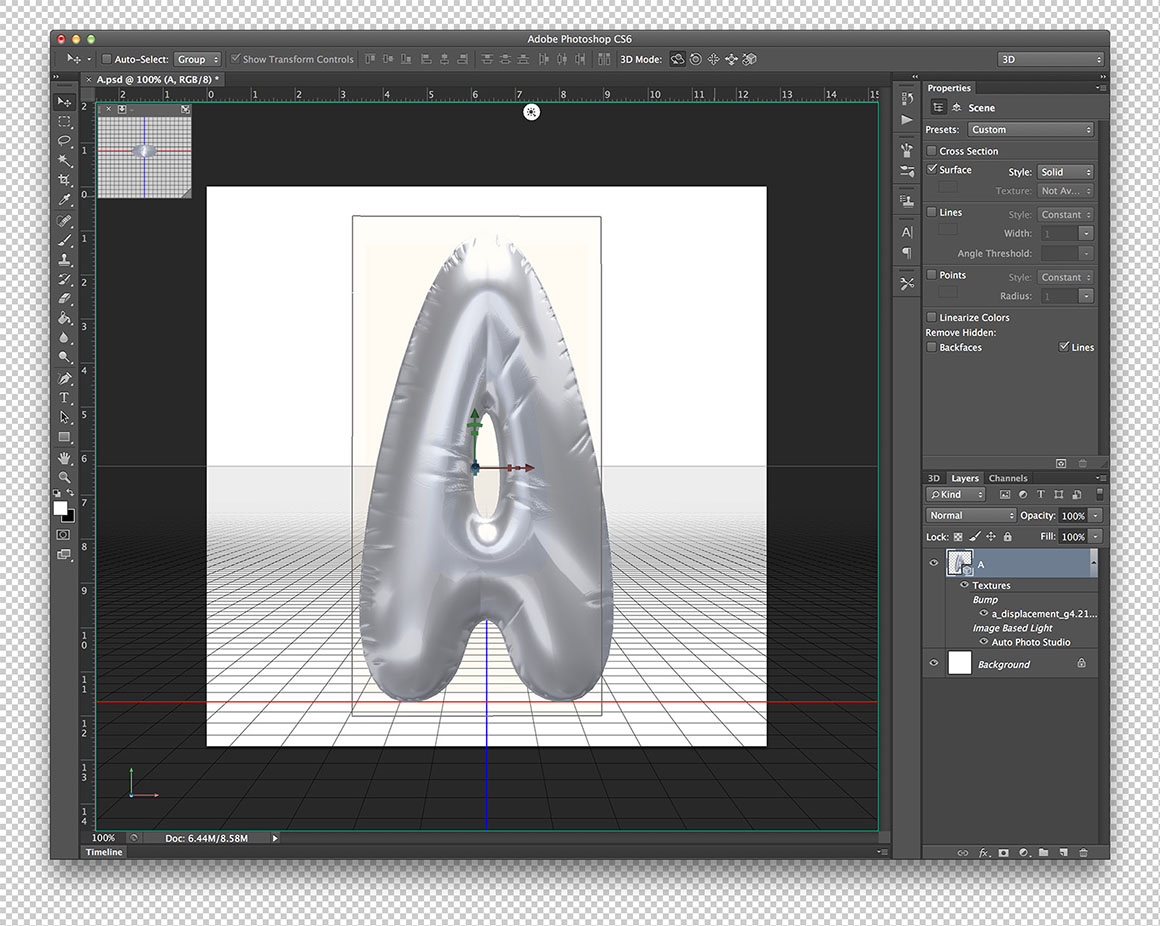Hide the Background layer with eye icon

point(934,663)
